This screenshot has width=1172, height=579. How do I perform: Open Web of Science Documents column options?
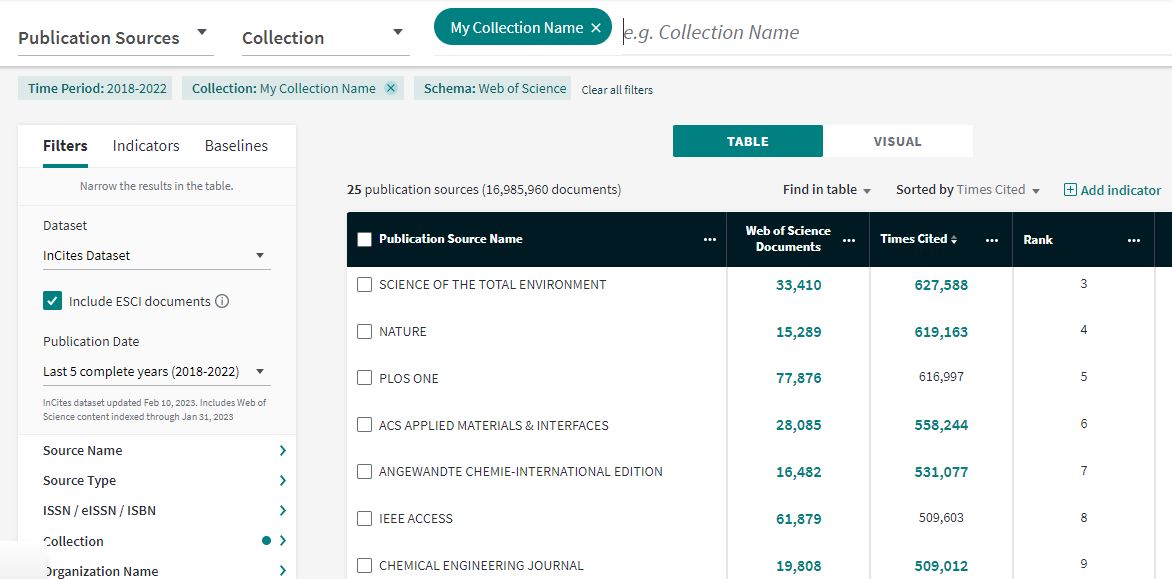(x=849, y=240)
